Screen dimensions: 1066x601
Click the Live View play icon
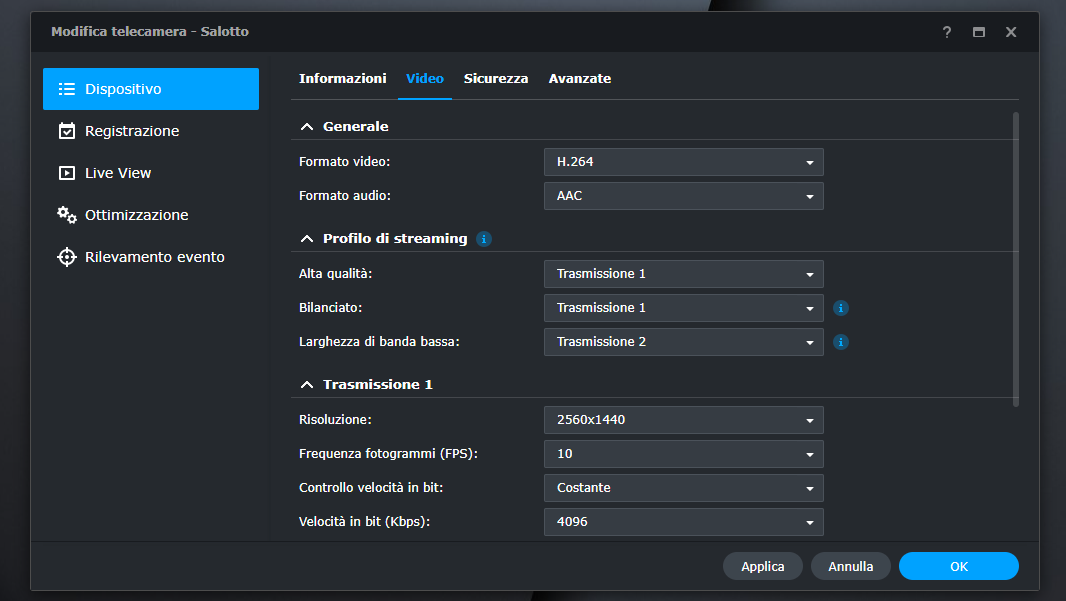[67, 173]
